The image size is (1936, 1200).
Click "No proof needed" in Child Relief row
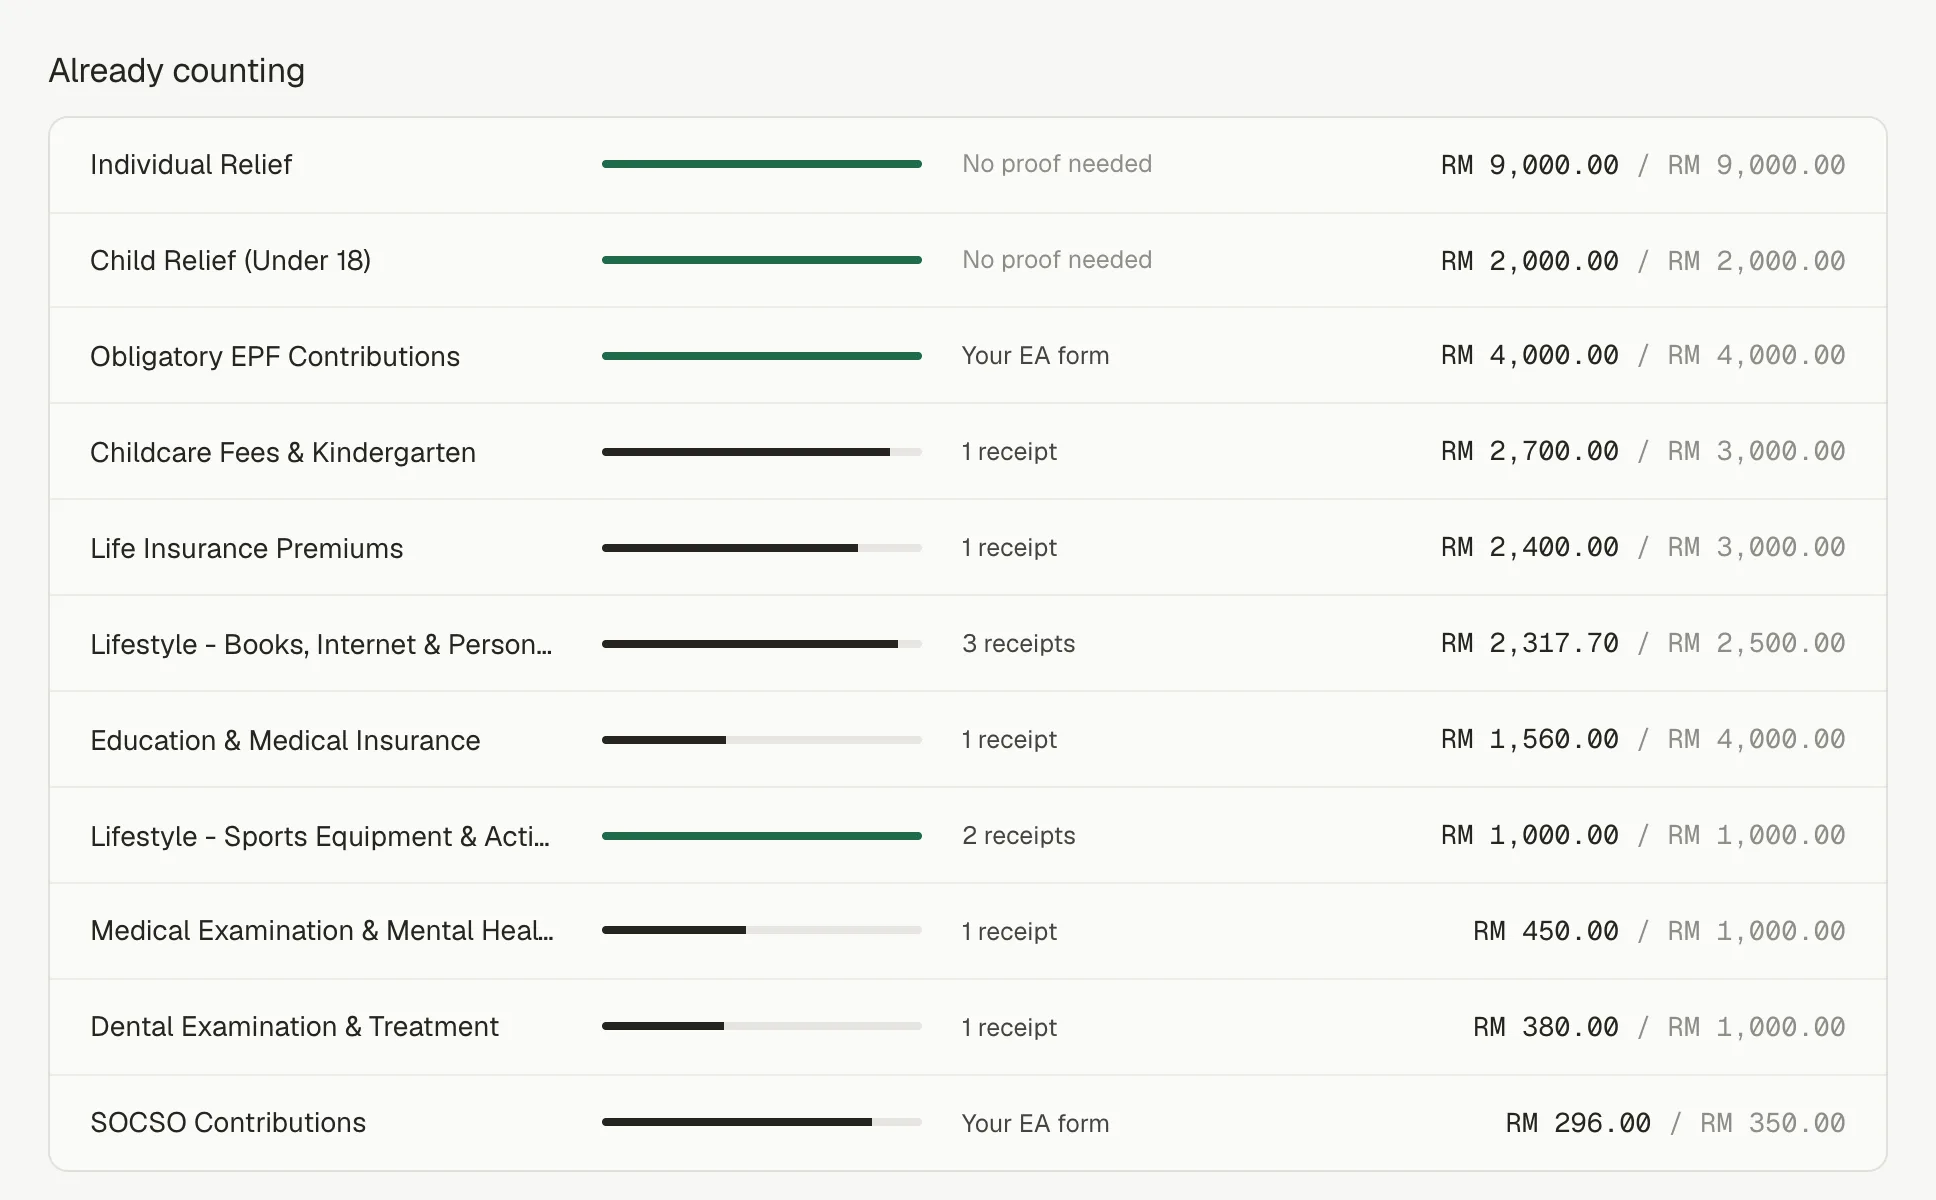(x=1057, y=260)
